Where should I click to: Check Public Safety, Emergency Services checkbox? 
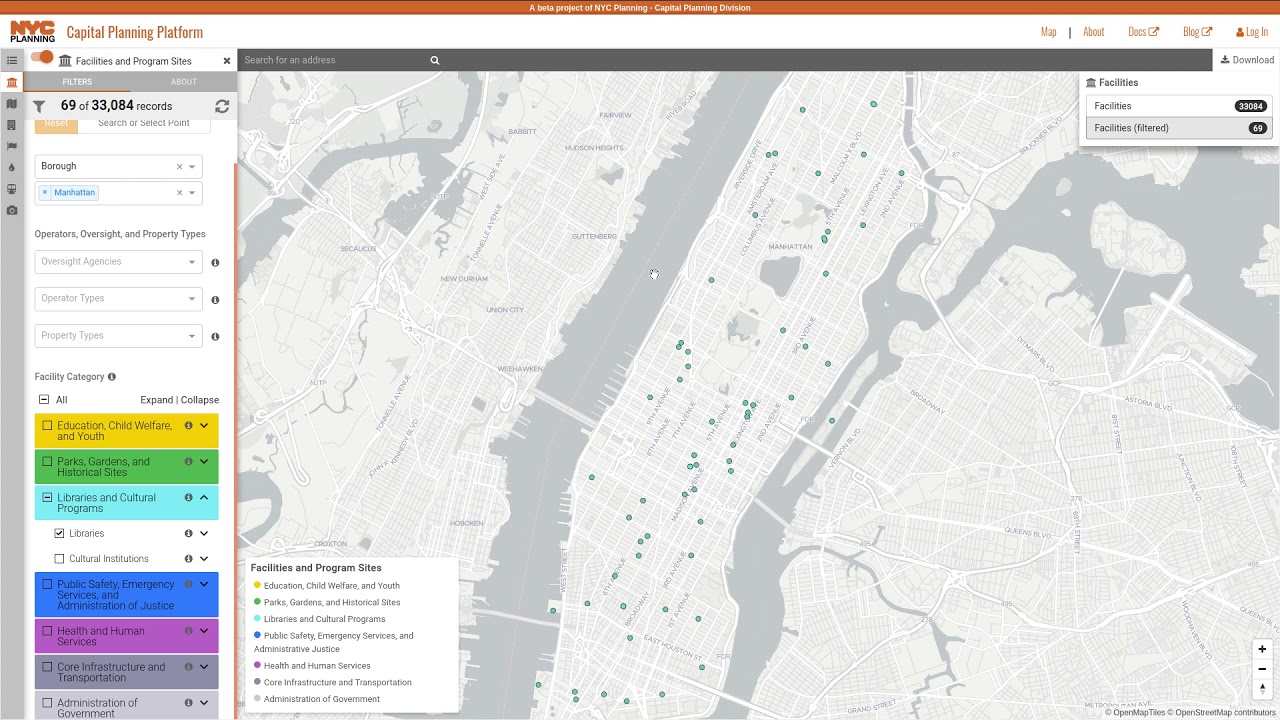pos(47,585)
